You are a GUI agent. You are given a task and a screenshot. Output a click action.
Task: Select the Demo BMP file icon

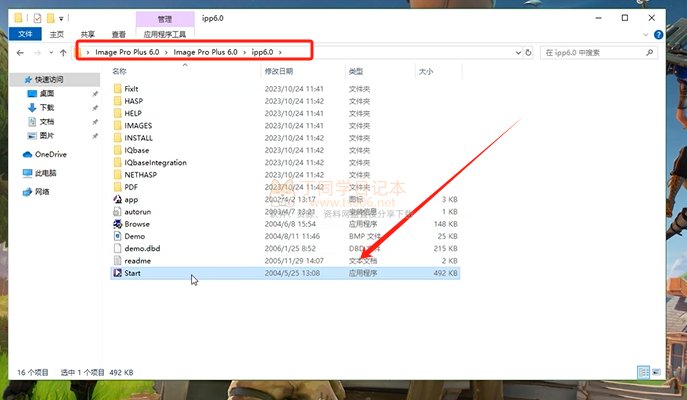(x=117, y=236)
